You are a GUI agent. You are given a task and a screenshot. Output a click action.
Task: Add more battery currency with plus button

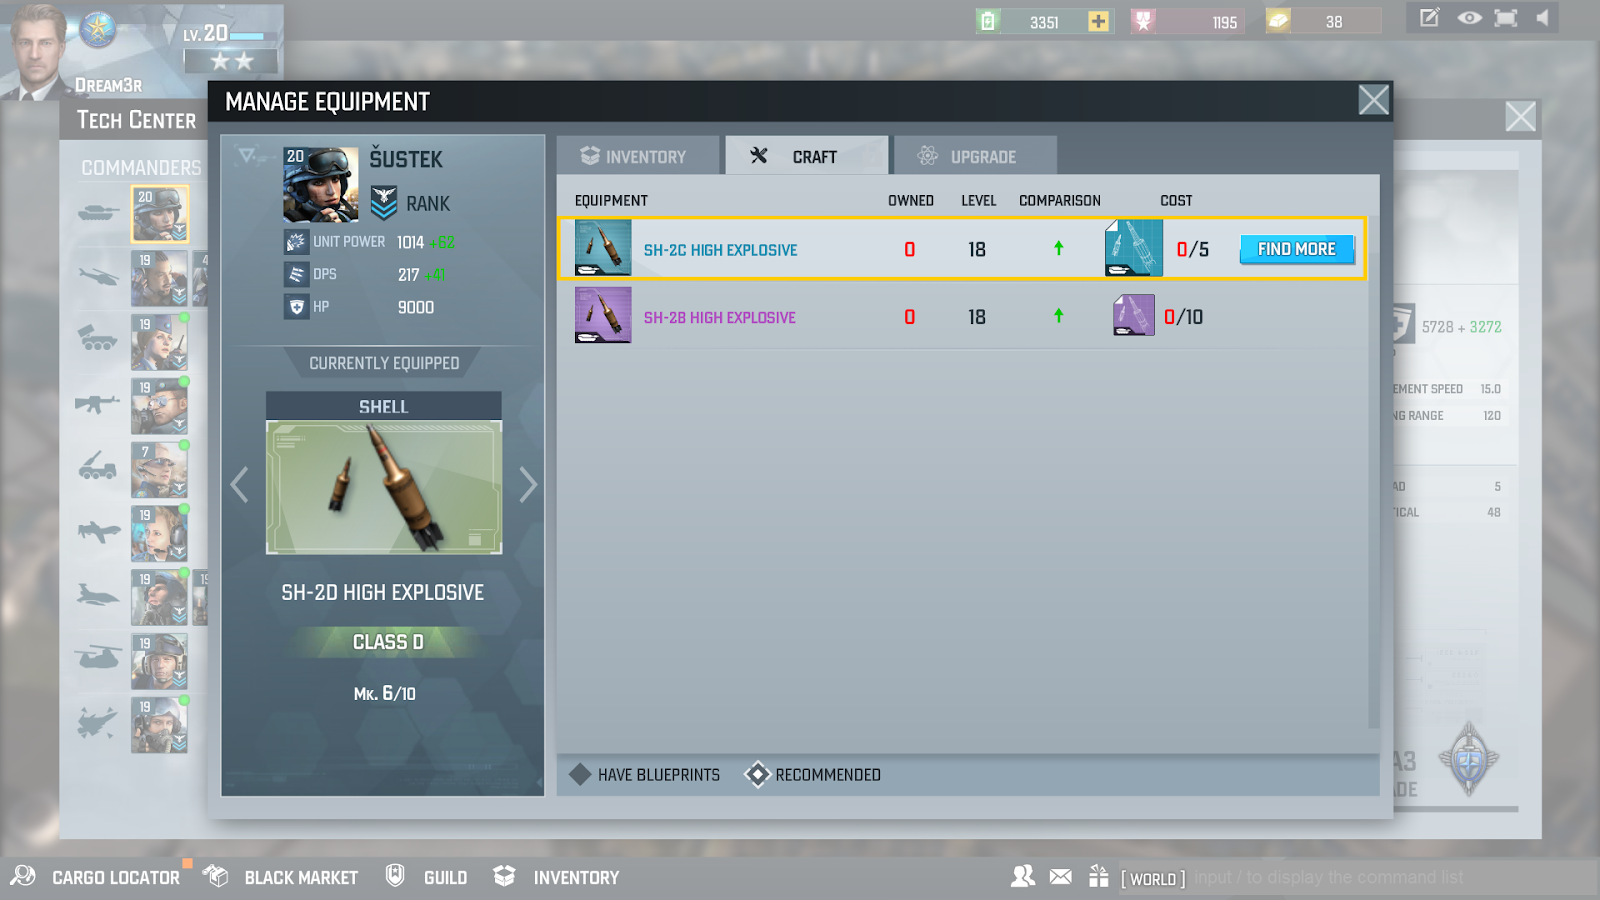coord(1098,21)
